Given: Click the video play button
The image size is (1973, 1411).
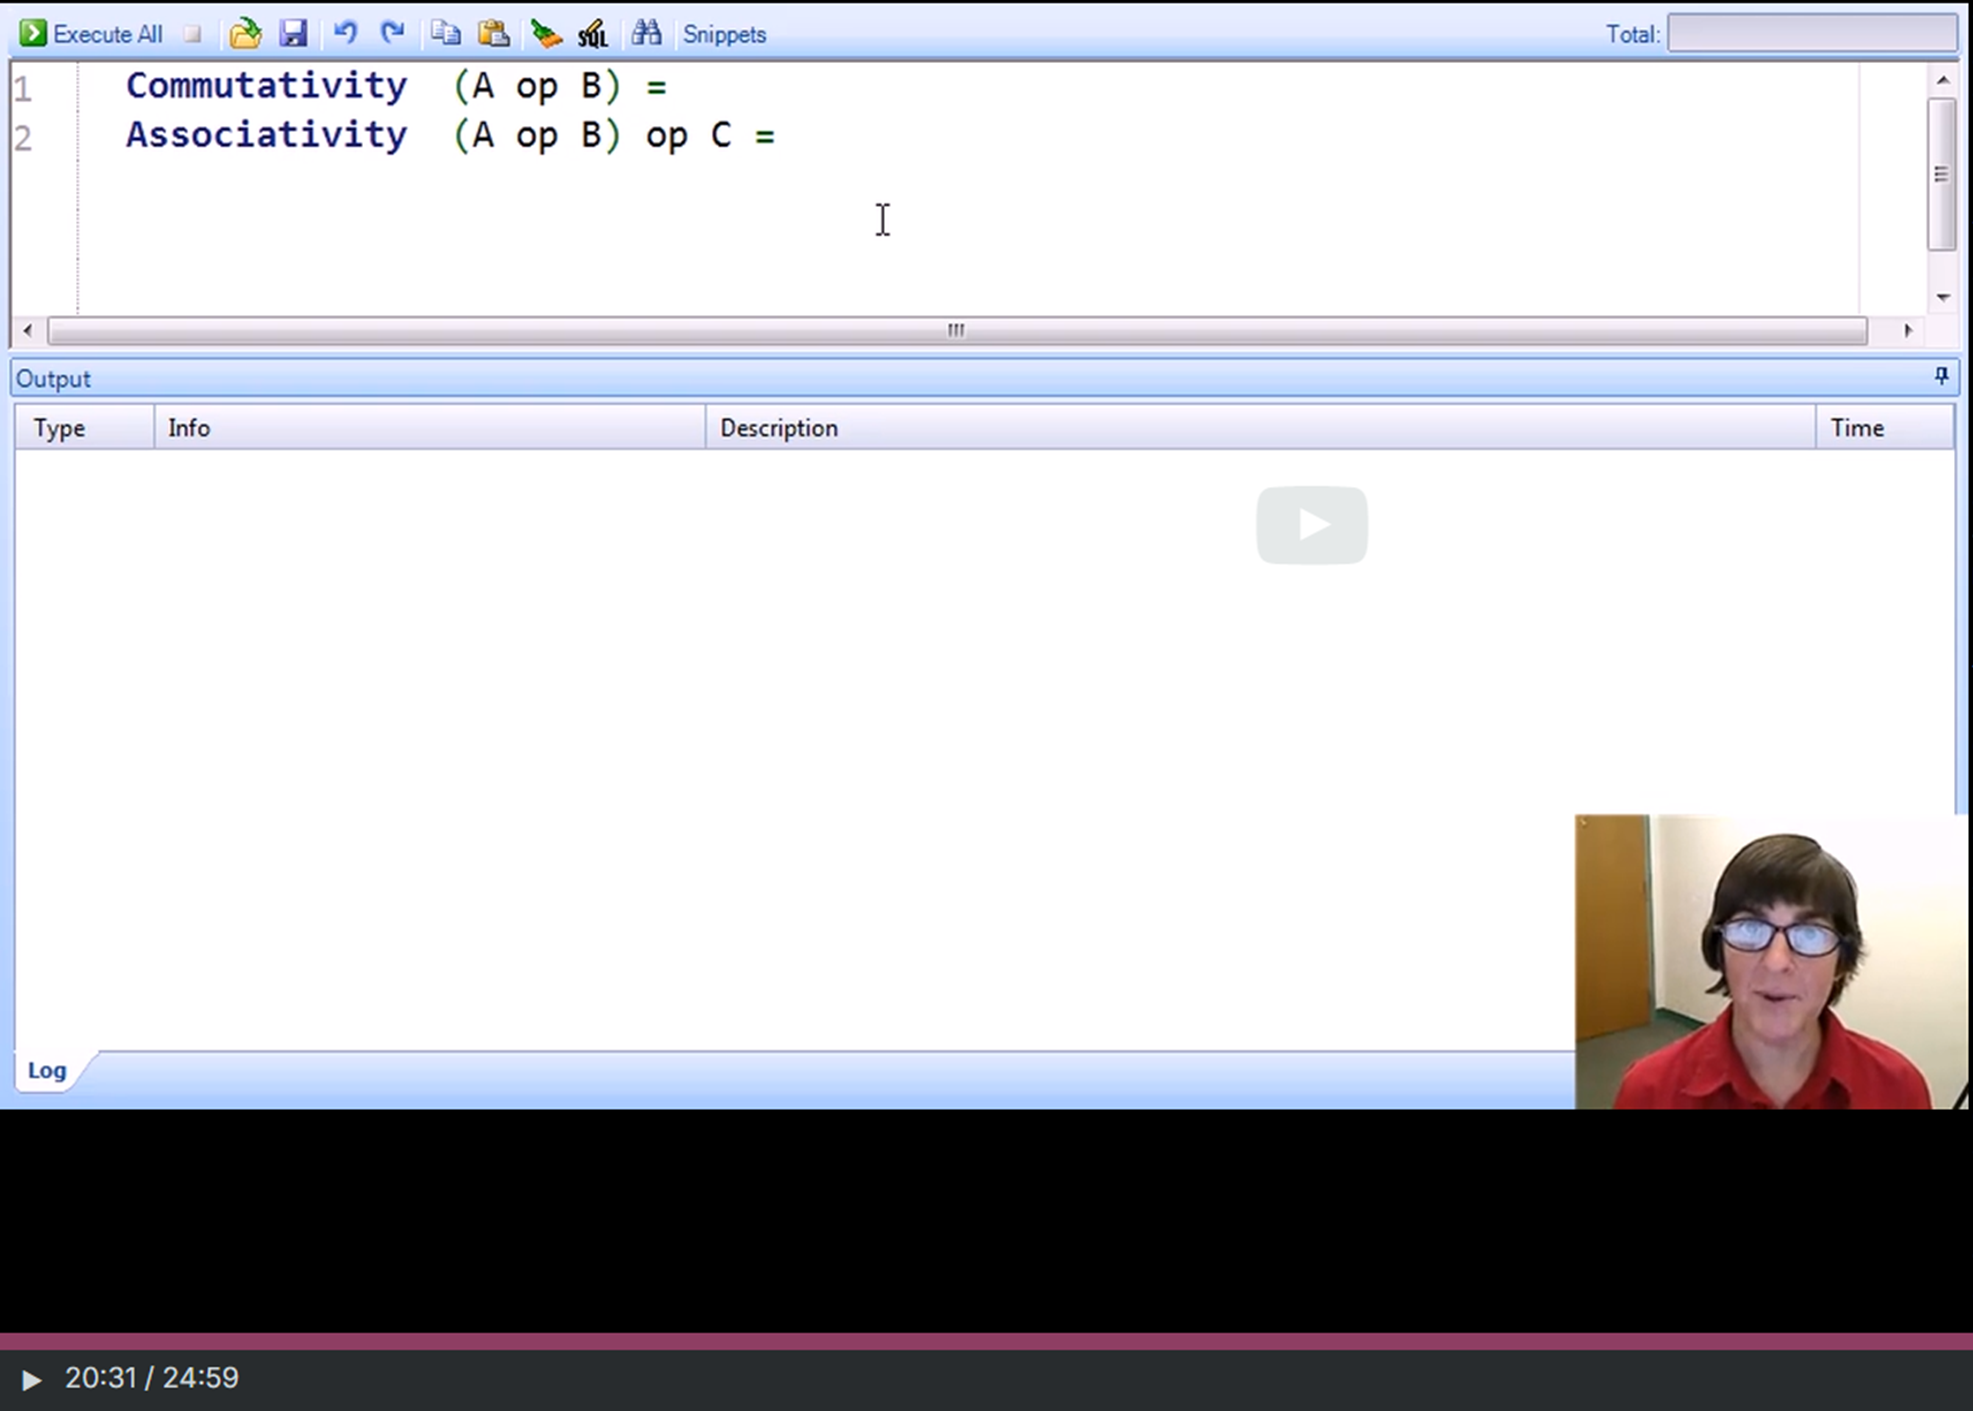Looking at the screenshot, I should pyautogui.click(x=31, y=1379).
